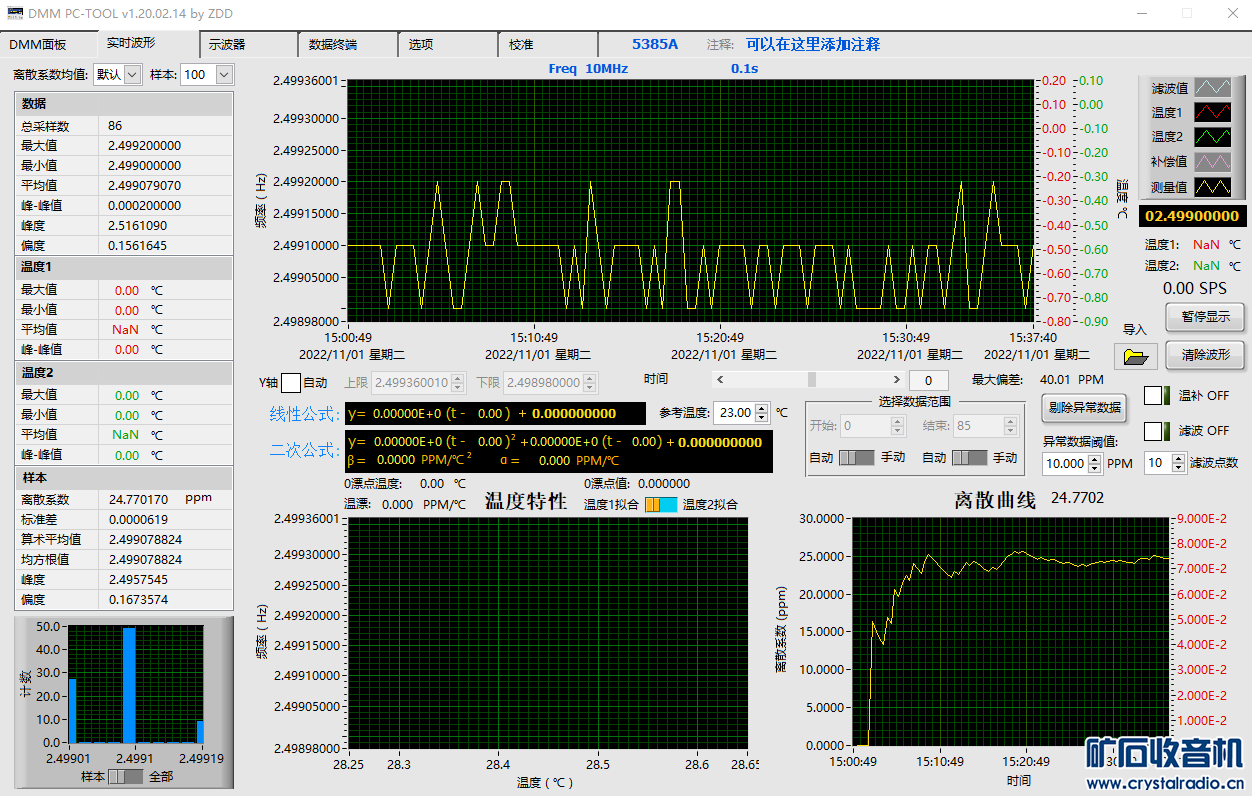1252x796 pixels.
Task: Click the 温度1 red legend waveform swatch
Action: 1215,112
